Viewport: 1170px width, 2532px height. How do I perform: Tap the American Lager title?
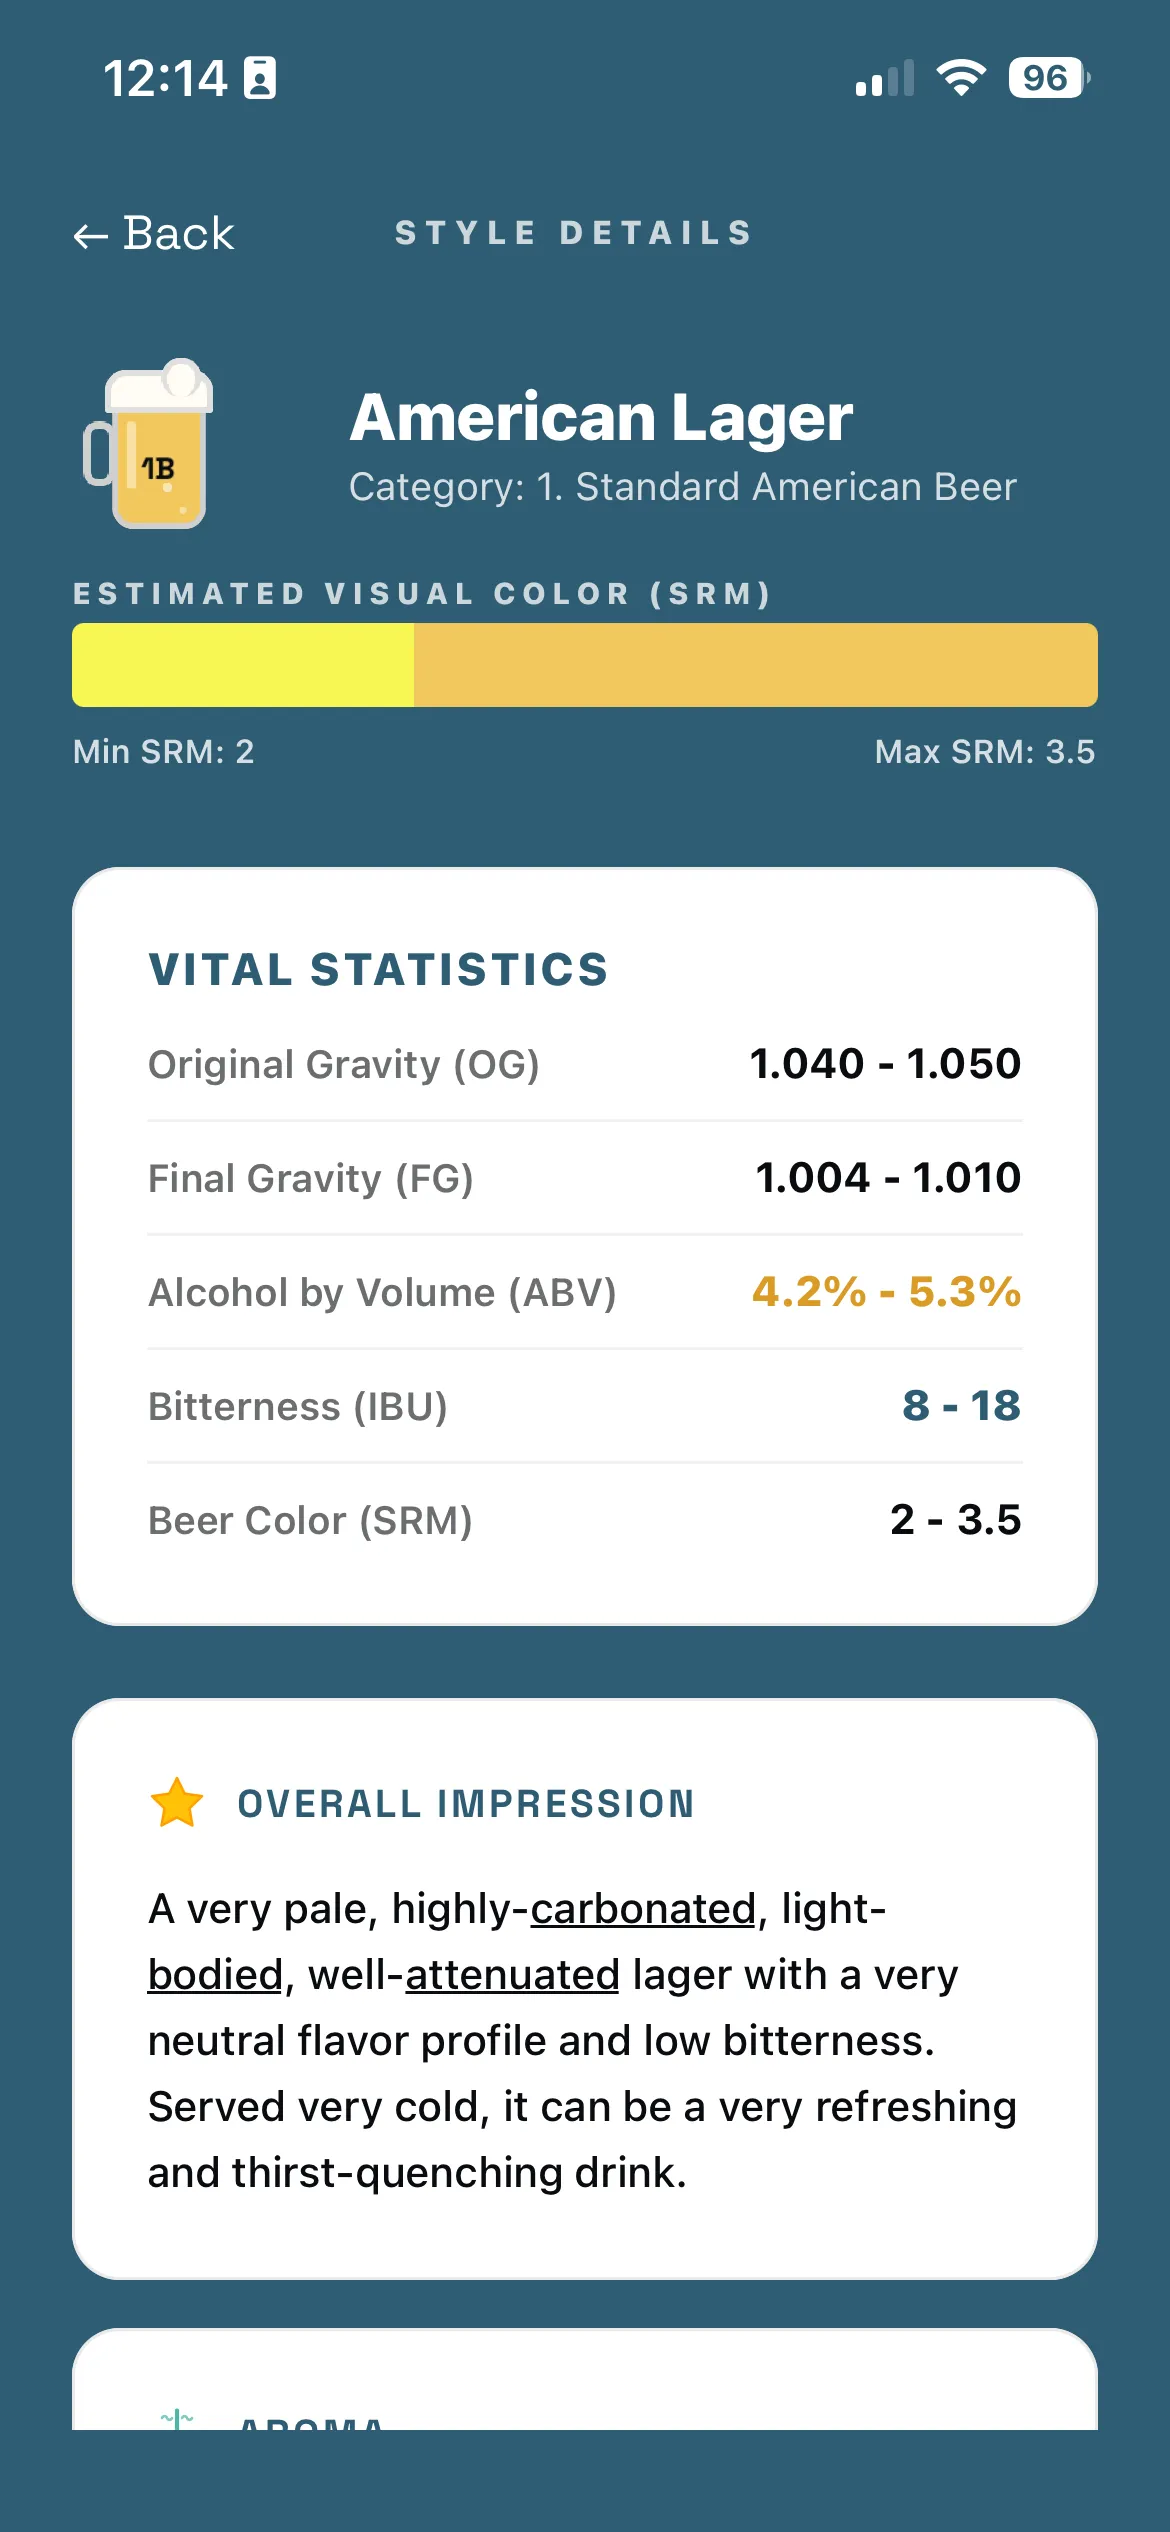(601, 417)
